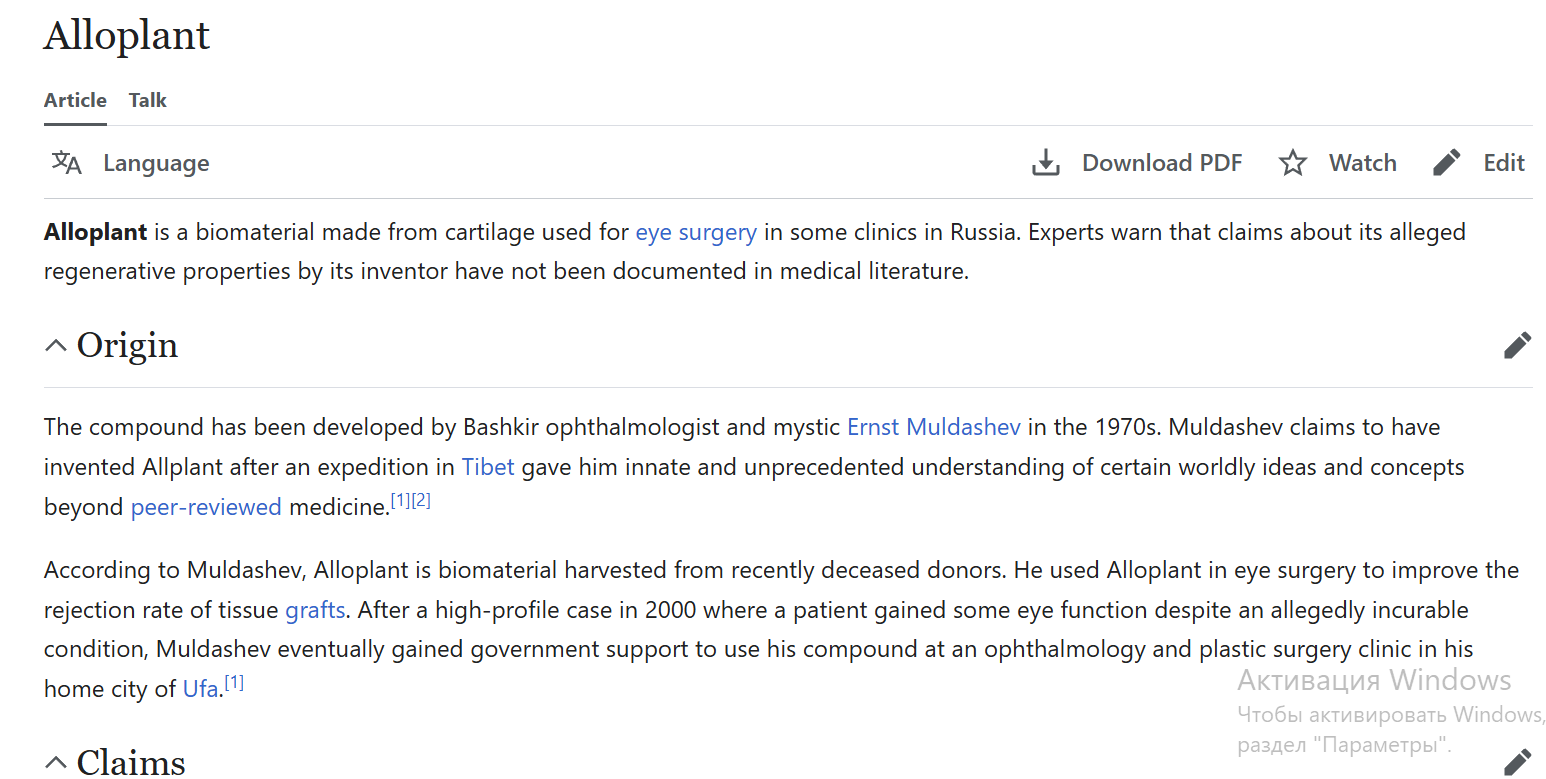The height and width of the screenshot is (779, 1546).
Task: Open the peer-reviewed link
Action: click(x=206, y=507)
